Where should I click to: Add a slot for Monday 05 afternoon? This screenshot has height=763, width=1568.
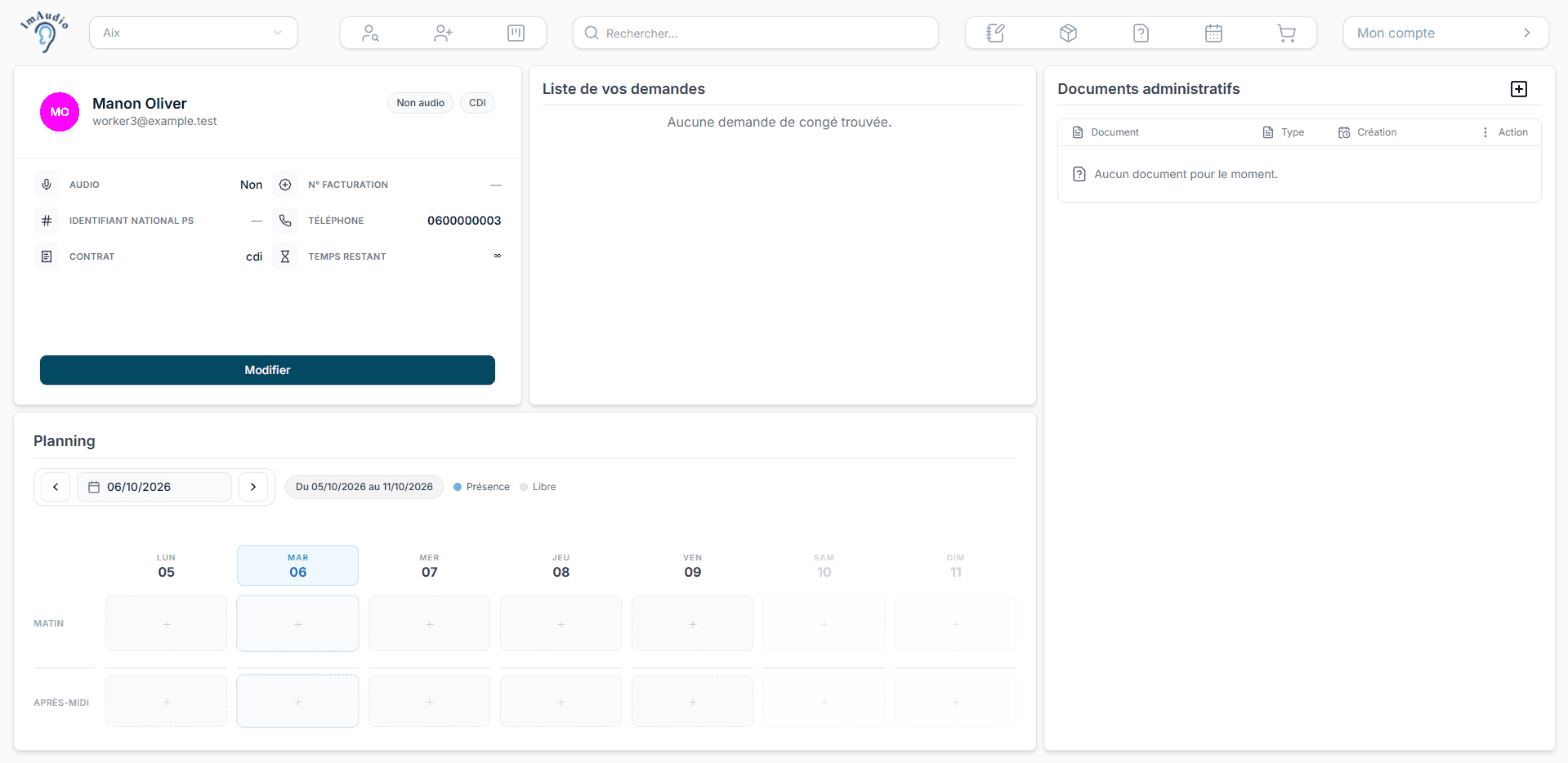point(166,701)
